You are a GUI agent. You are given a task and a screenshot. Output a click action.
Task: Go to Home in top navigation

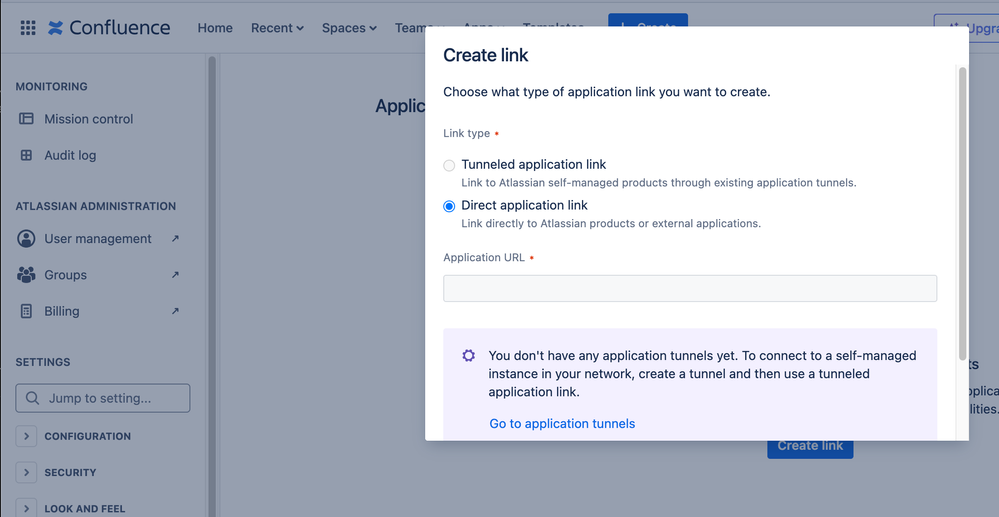pos(215,28)
